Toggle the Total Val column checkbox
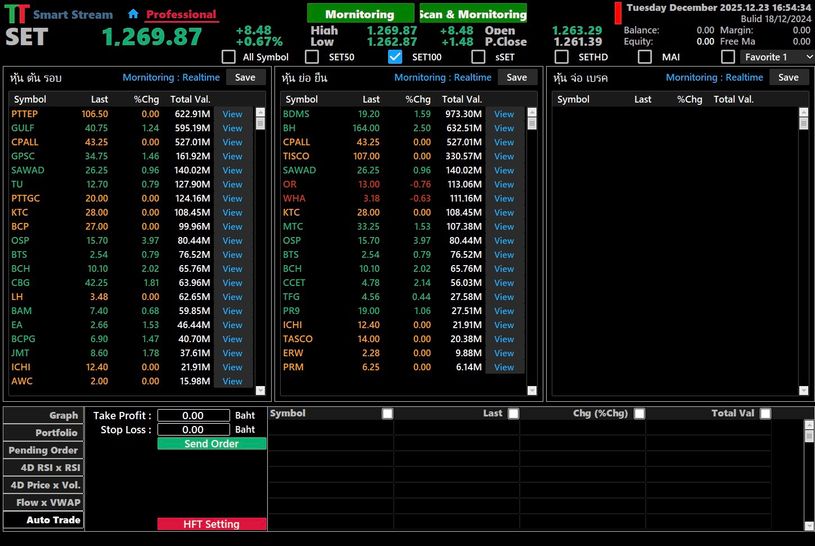 coord(763,414)
